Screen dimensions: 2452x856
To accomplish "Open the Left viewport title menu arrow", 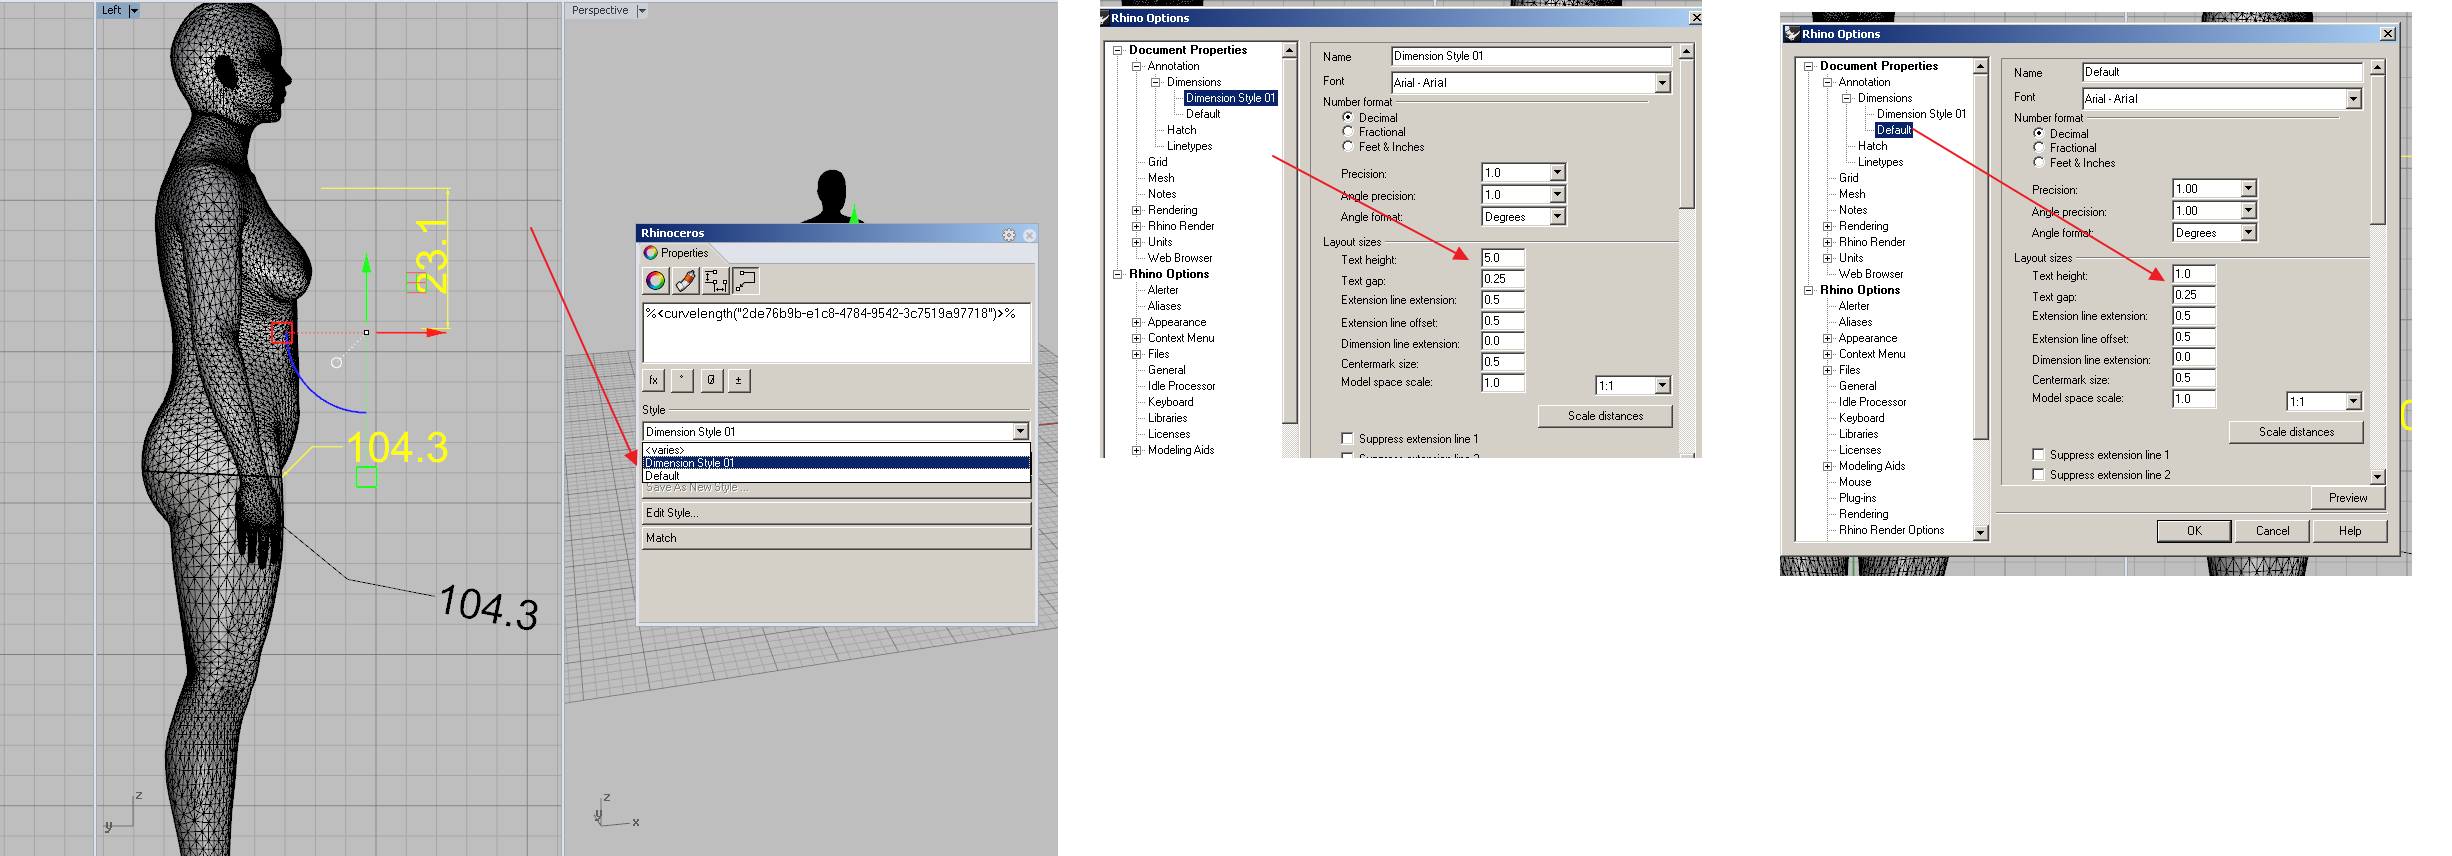I will tap(134, 11).
